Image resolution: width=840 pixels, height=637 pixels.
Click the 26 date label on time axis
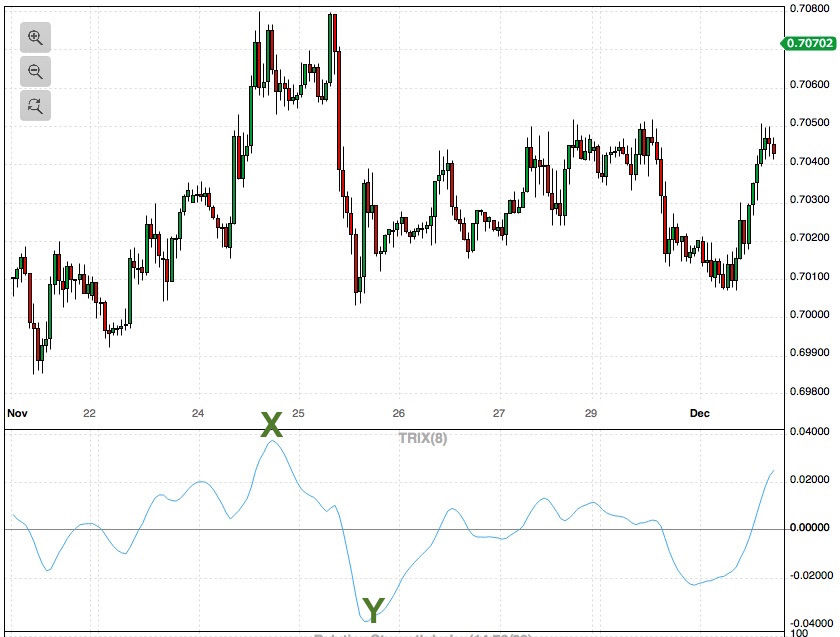pos(398,413)
